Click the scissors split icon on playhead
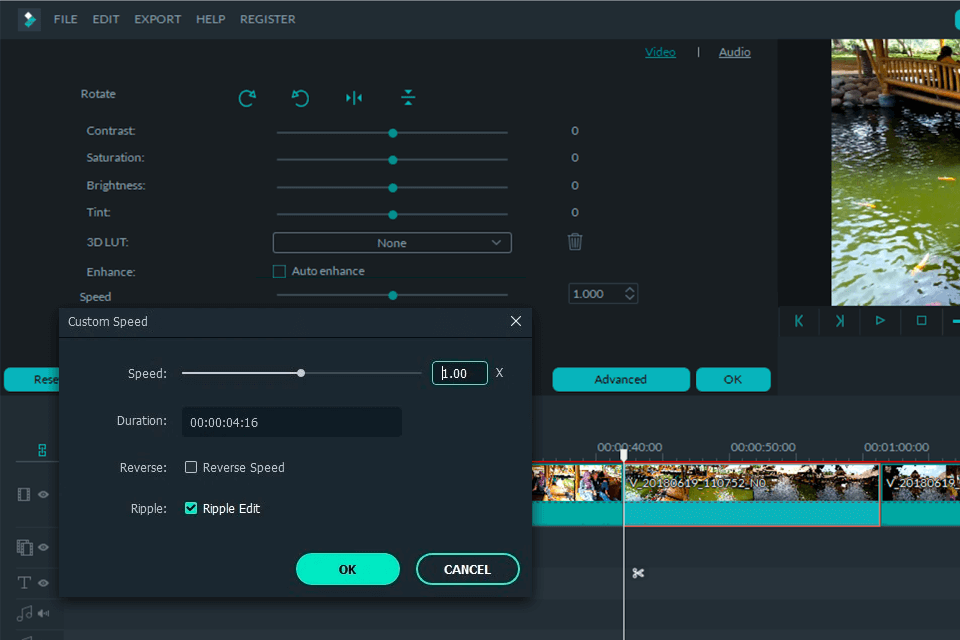 (x=638, y=573)
